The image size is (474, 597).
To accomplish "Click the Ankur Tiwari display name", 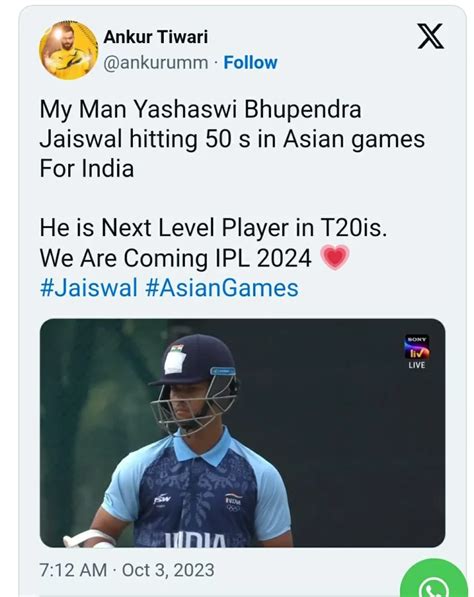I will [156, 37].
